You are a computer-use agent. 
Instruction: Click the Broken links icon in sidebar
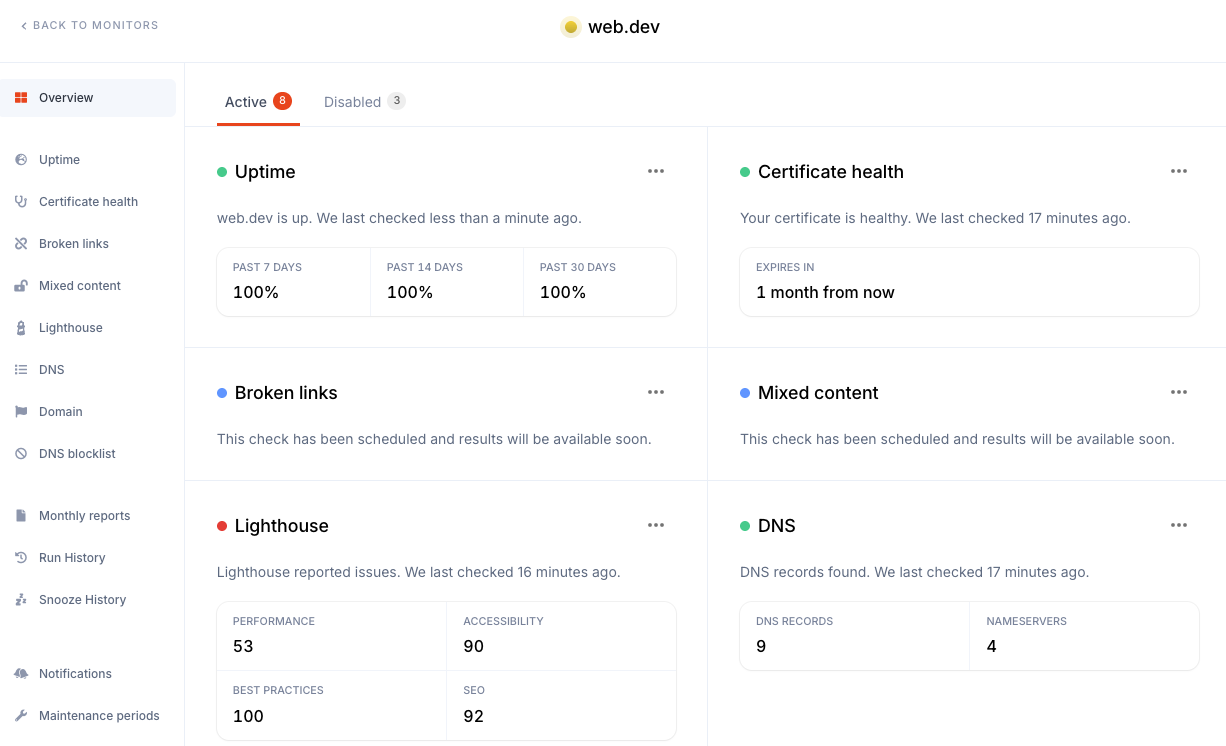tap(21, 244)
